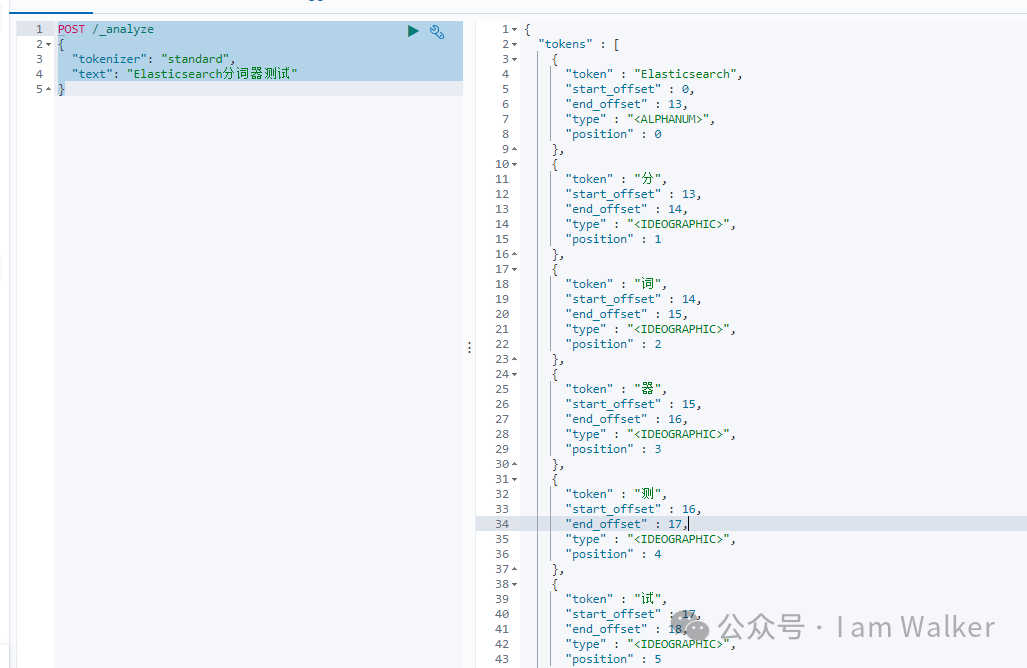
Task: Click "<IDEOGRAPHIC>" type on response line 14
Action: pos(679,224)
